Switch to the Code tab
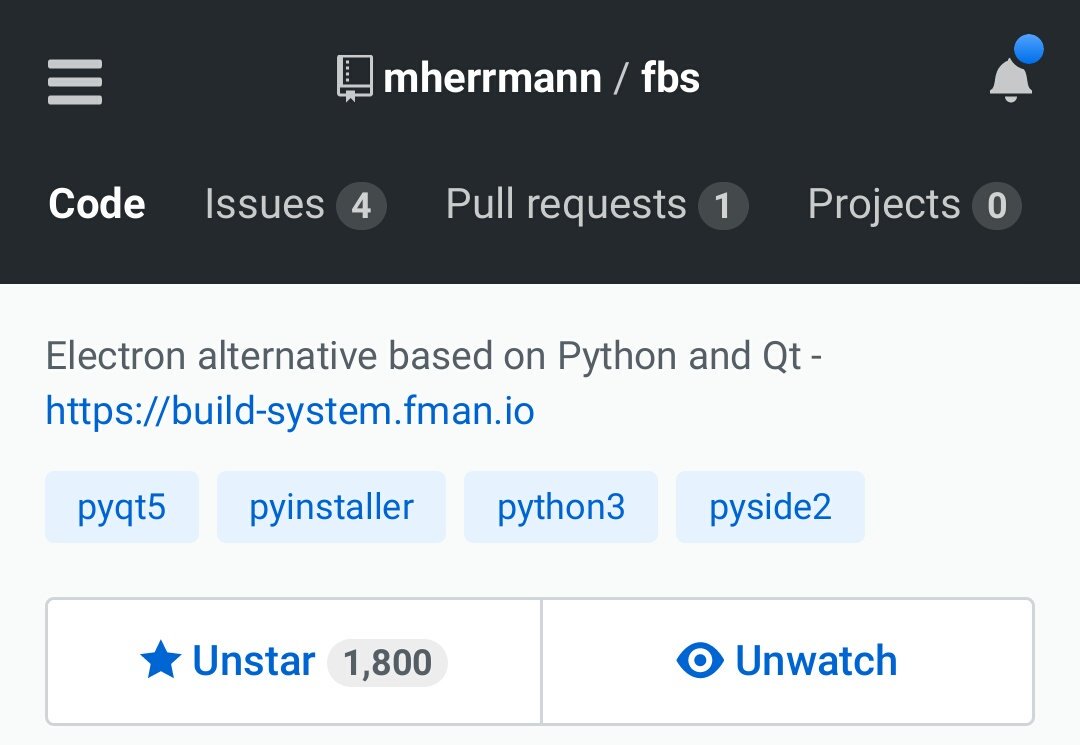The width and height of the screenshot is (1080, 745). pos(97,204)
